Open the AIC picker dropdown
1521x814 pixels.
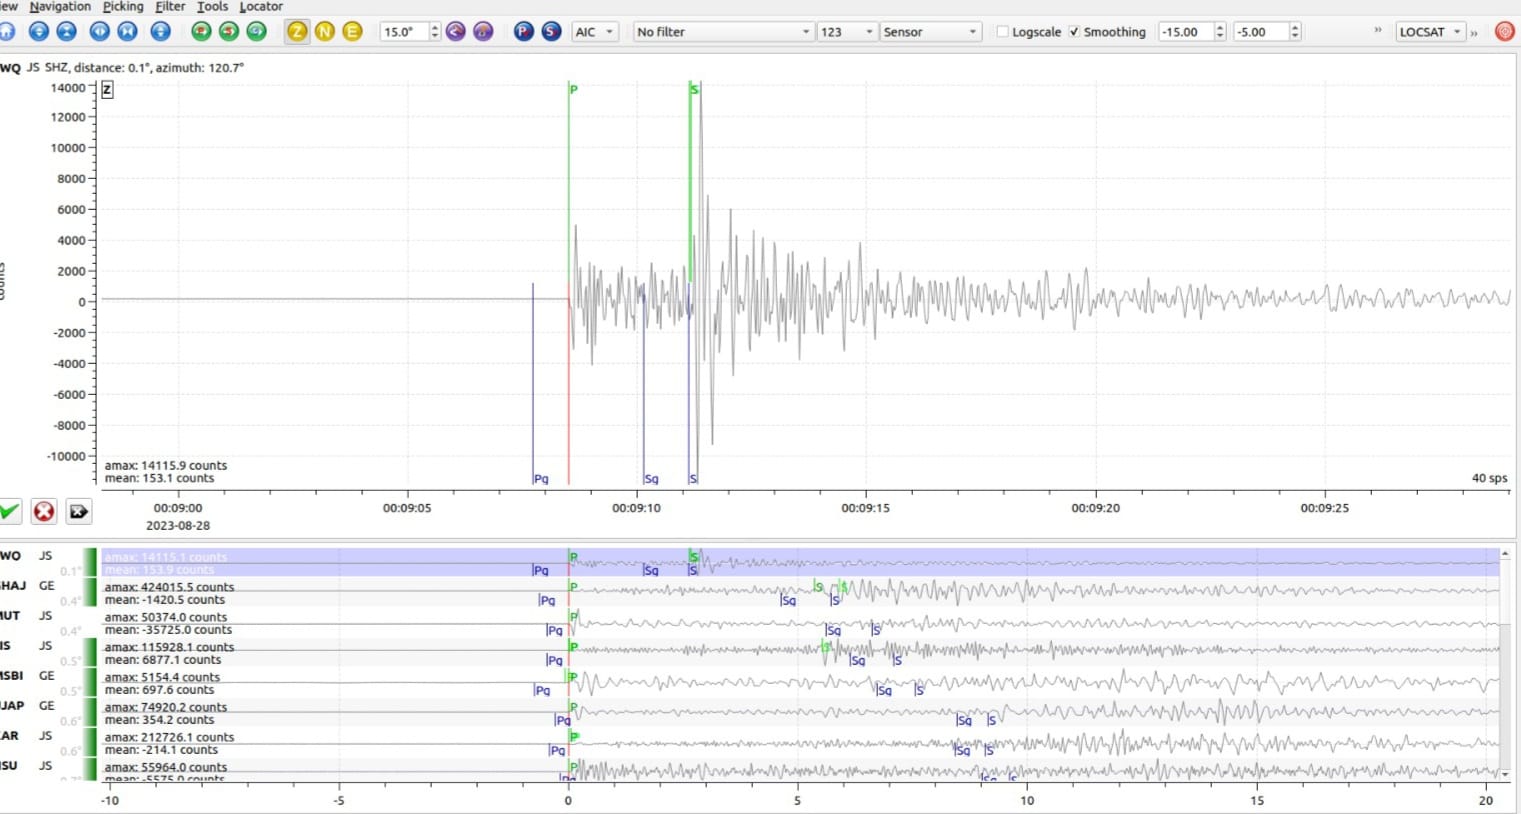point(595,32)
